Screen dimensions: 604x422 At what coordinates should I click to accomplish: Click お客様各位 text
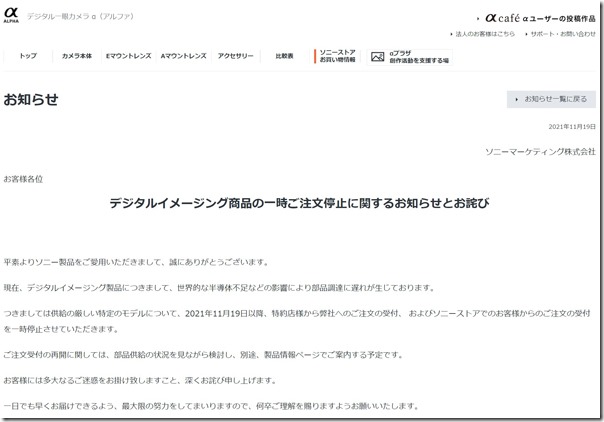[23, 179]
